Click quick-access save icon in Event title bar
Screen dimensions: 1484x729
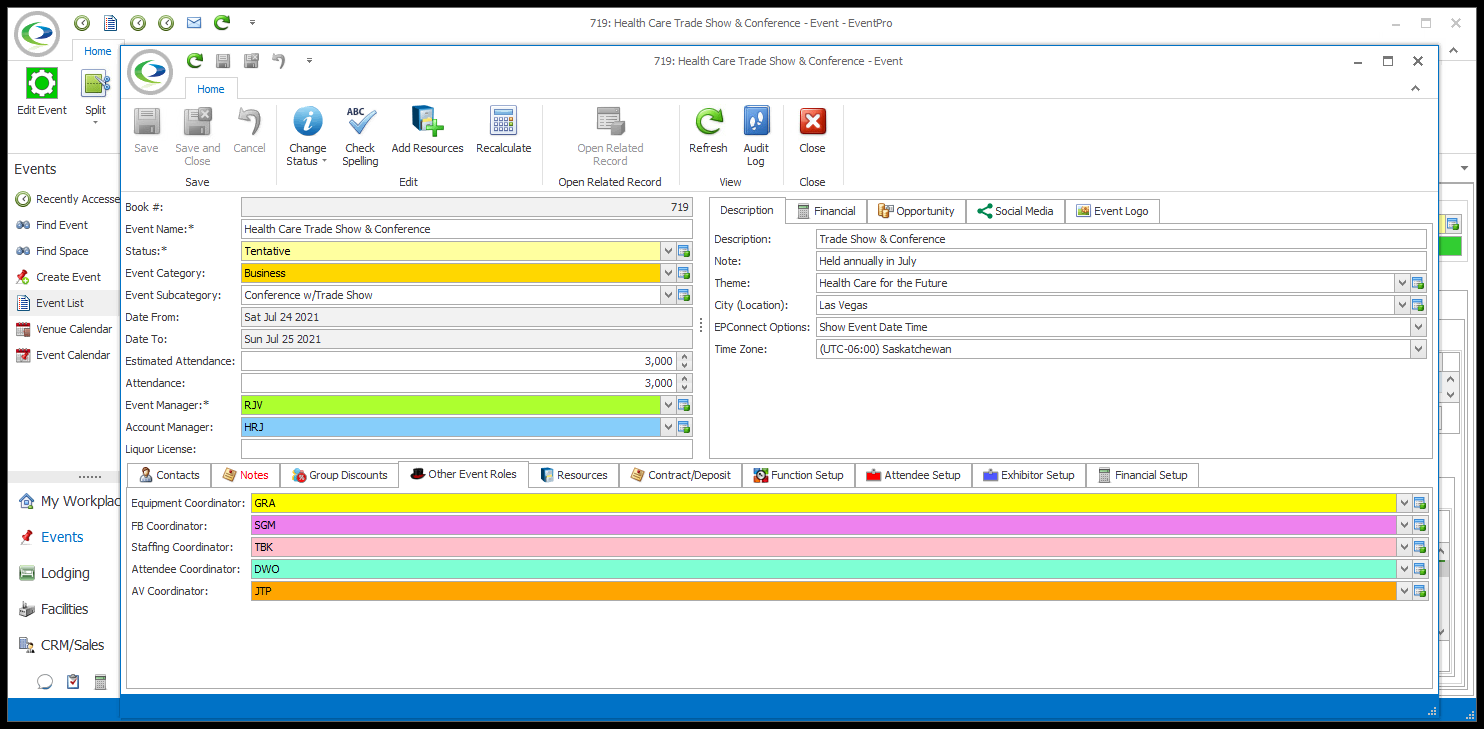click(223, 61)
